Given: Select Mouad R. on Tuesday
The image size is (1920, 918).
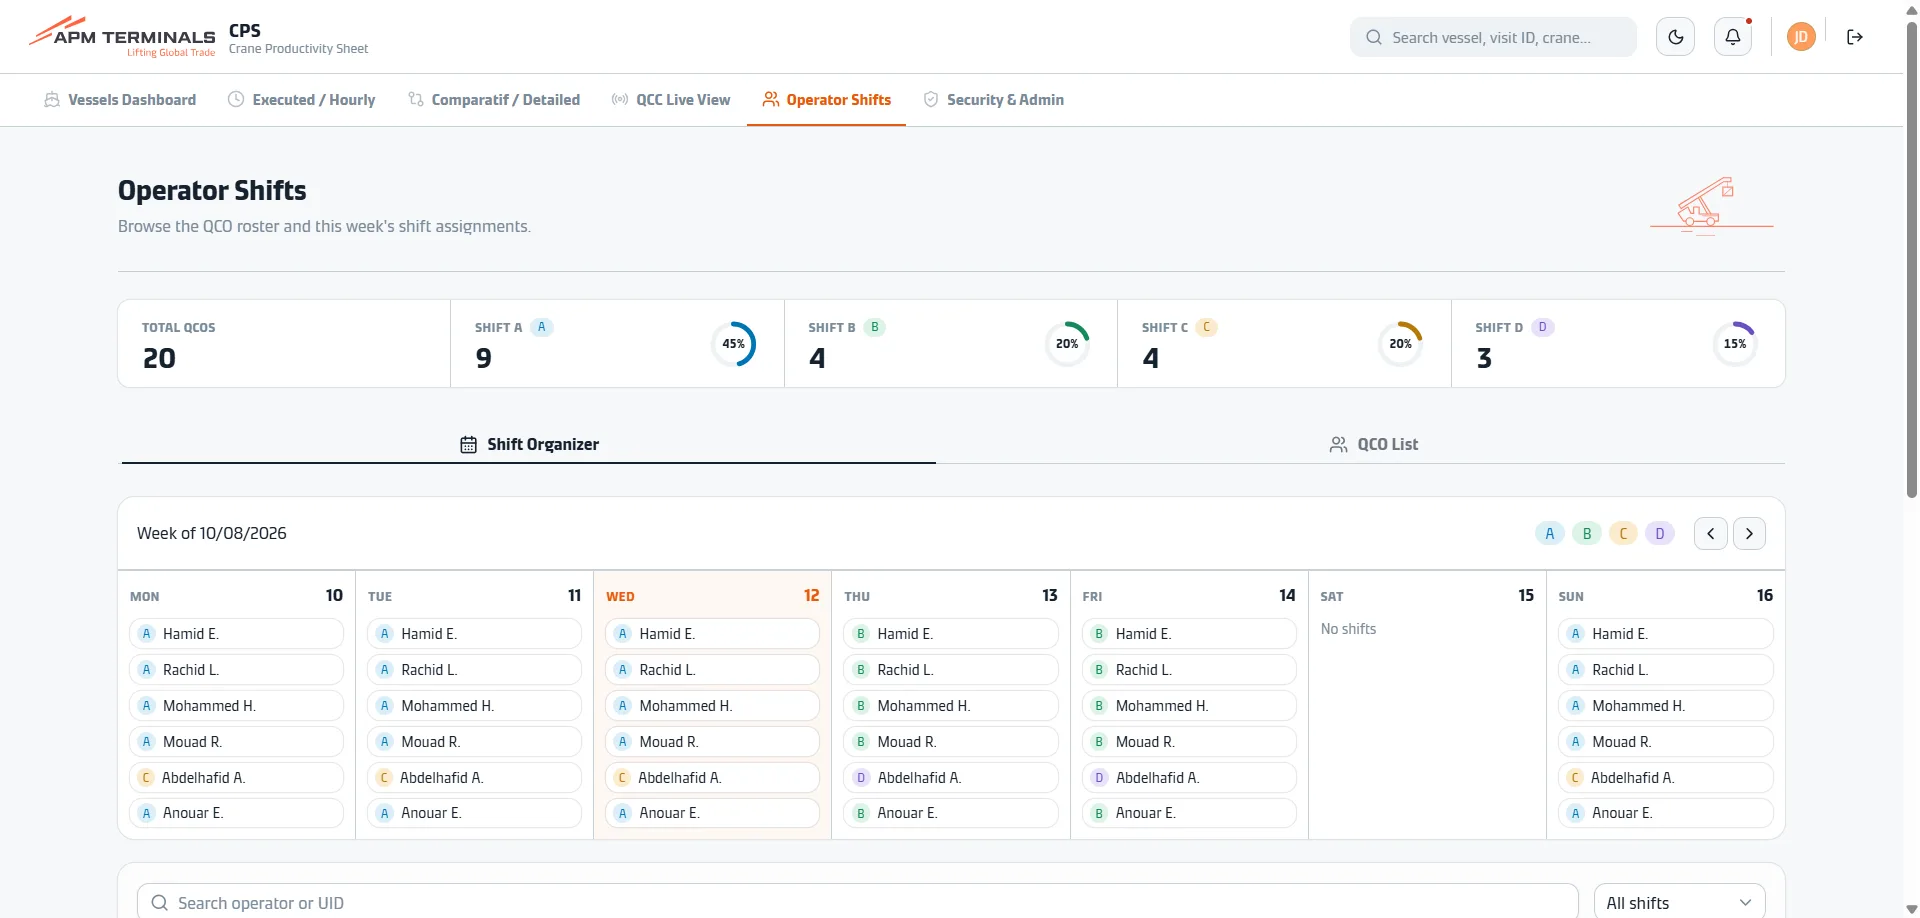Looking at the screenshot, I should tap(474, 742).
